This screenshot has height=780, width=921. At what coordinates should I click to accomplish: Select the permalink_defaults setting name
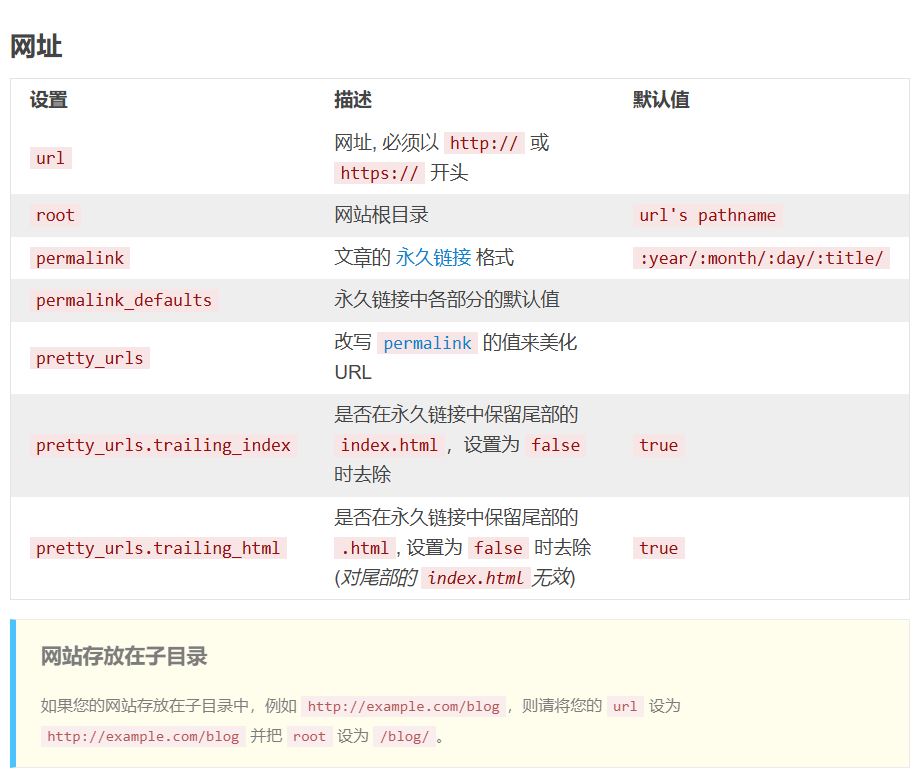pos(124,300)
